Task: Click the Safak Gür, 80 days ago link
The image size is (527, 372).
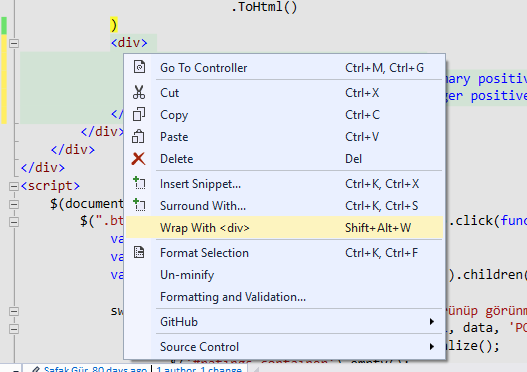Action: [x=95, y=369]
